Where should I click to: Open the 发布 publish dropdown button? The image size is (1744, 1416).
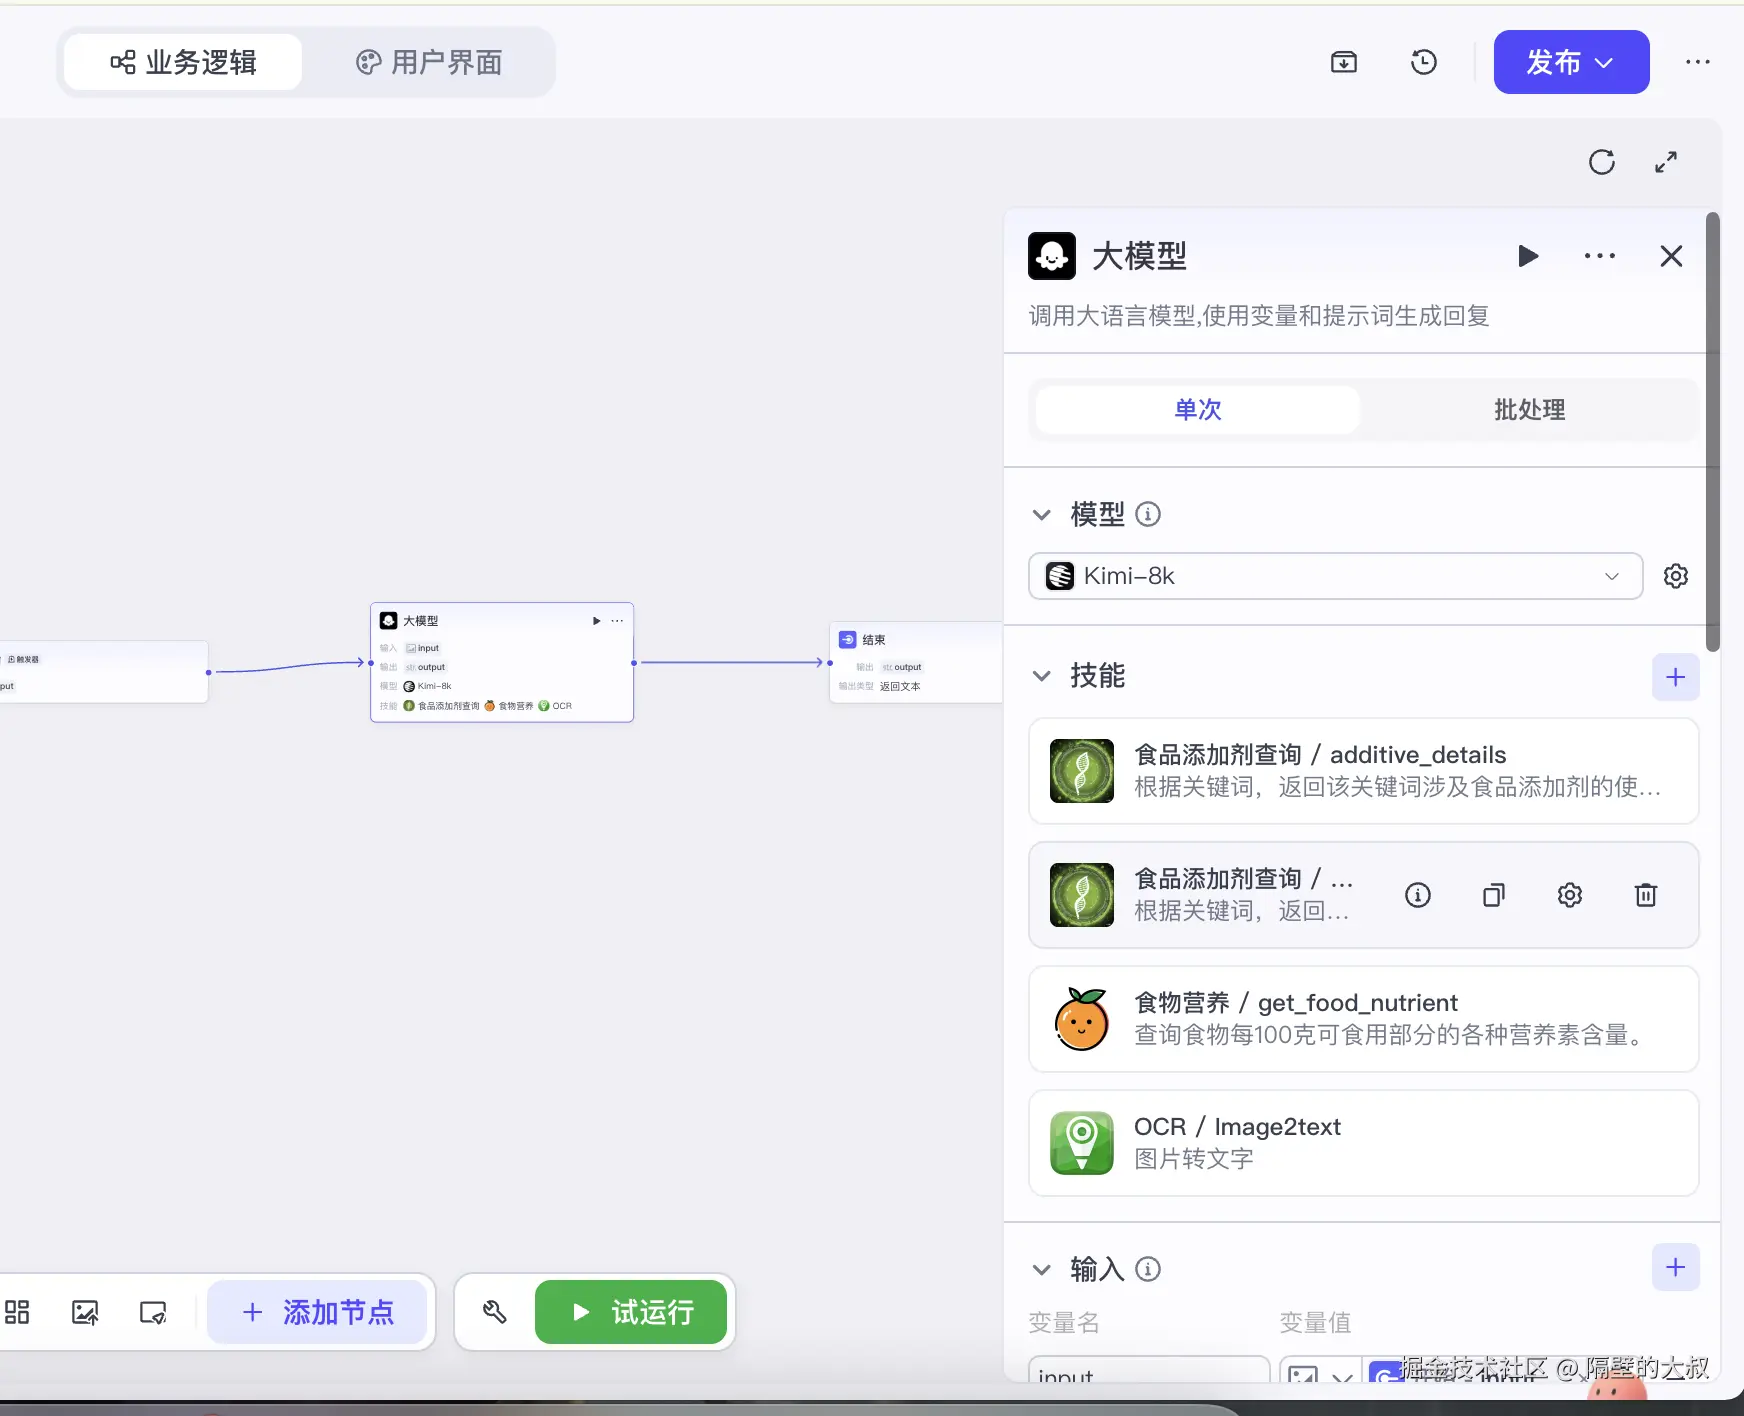click(1571, 62)
